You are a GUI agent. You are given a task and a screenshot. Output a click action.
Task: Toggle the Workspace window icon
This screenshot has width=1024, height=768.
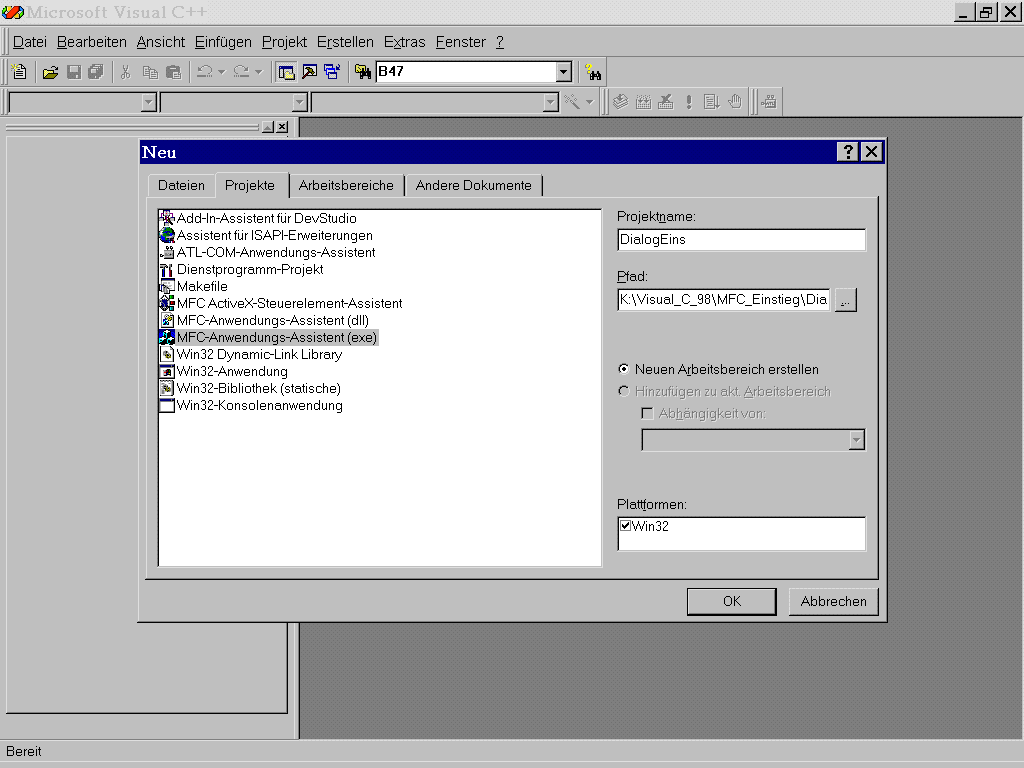coord(286,72)
